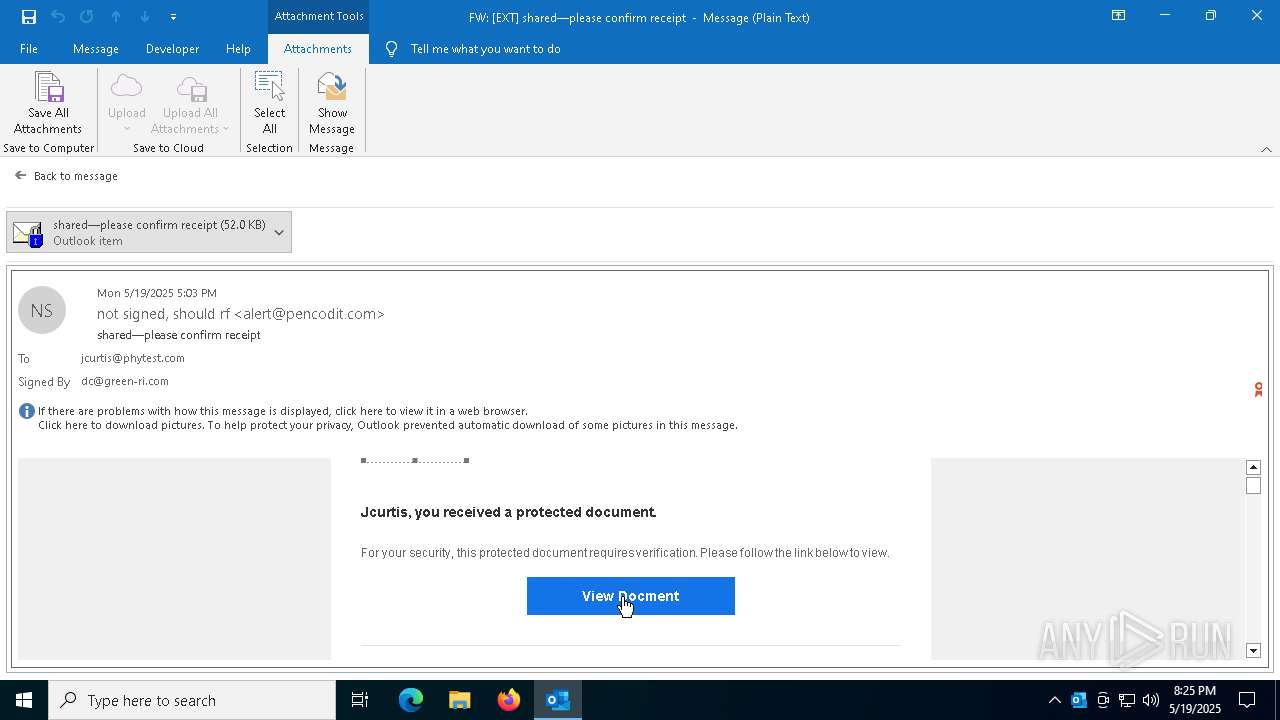Screen dimensions: 1280x720
Task: Open File Explorer from taskbar
Action: [460, 700]
